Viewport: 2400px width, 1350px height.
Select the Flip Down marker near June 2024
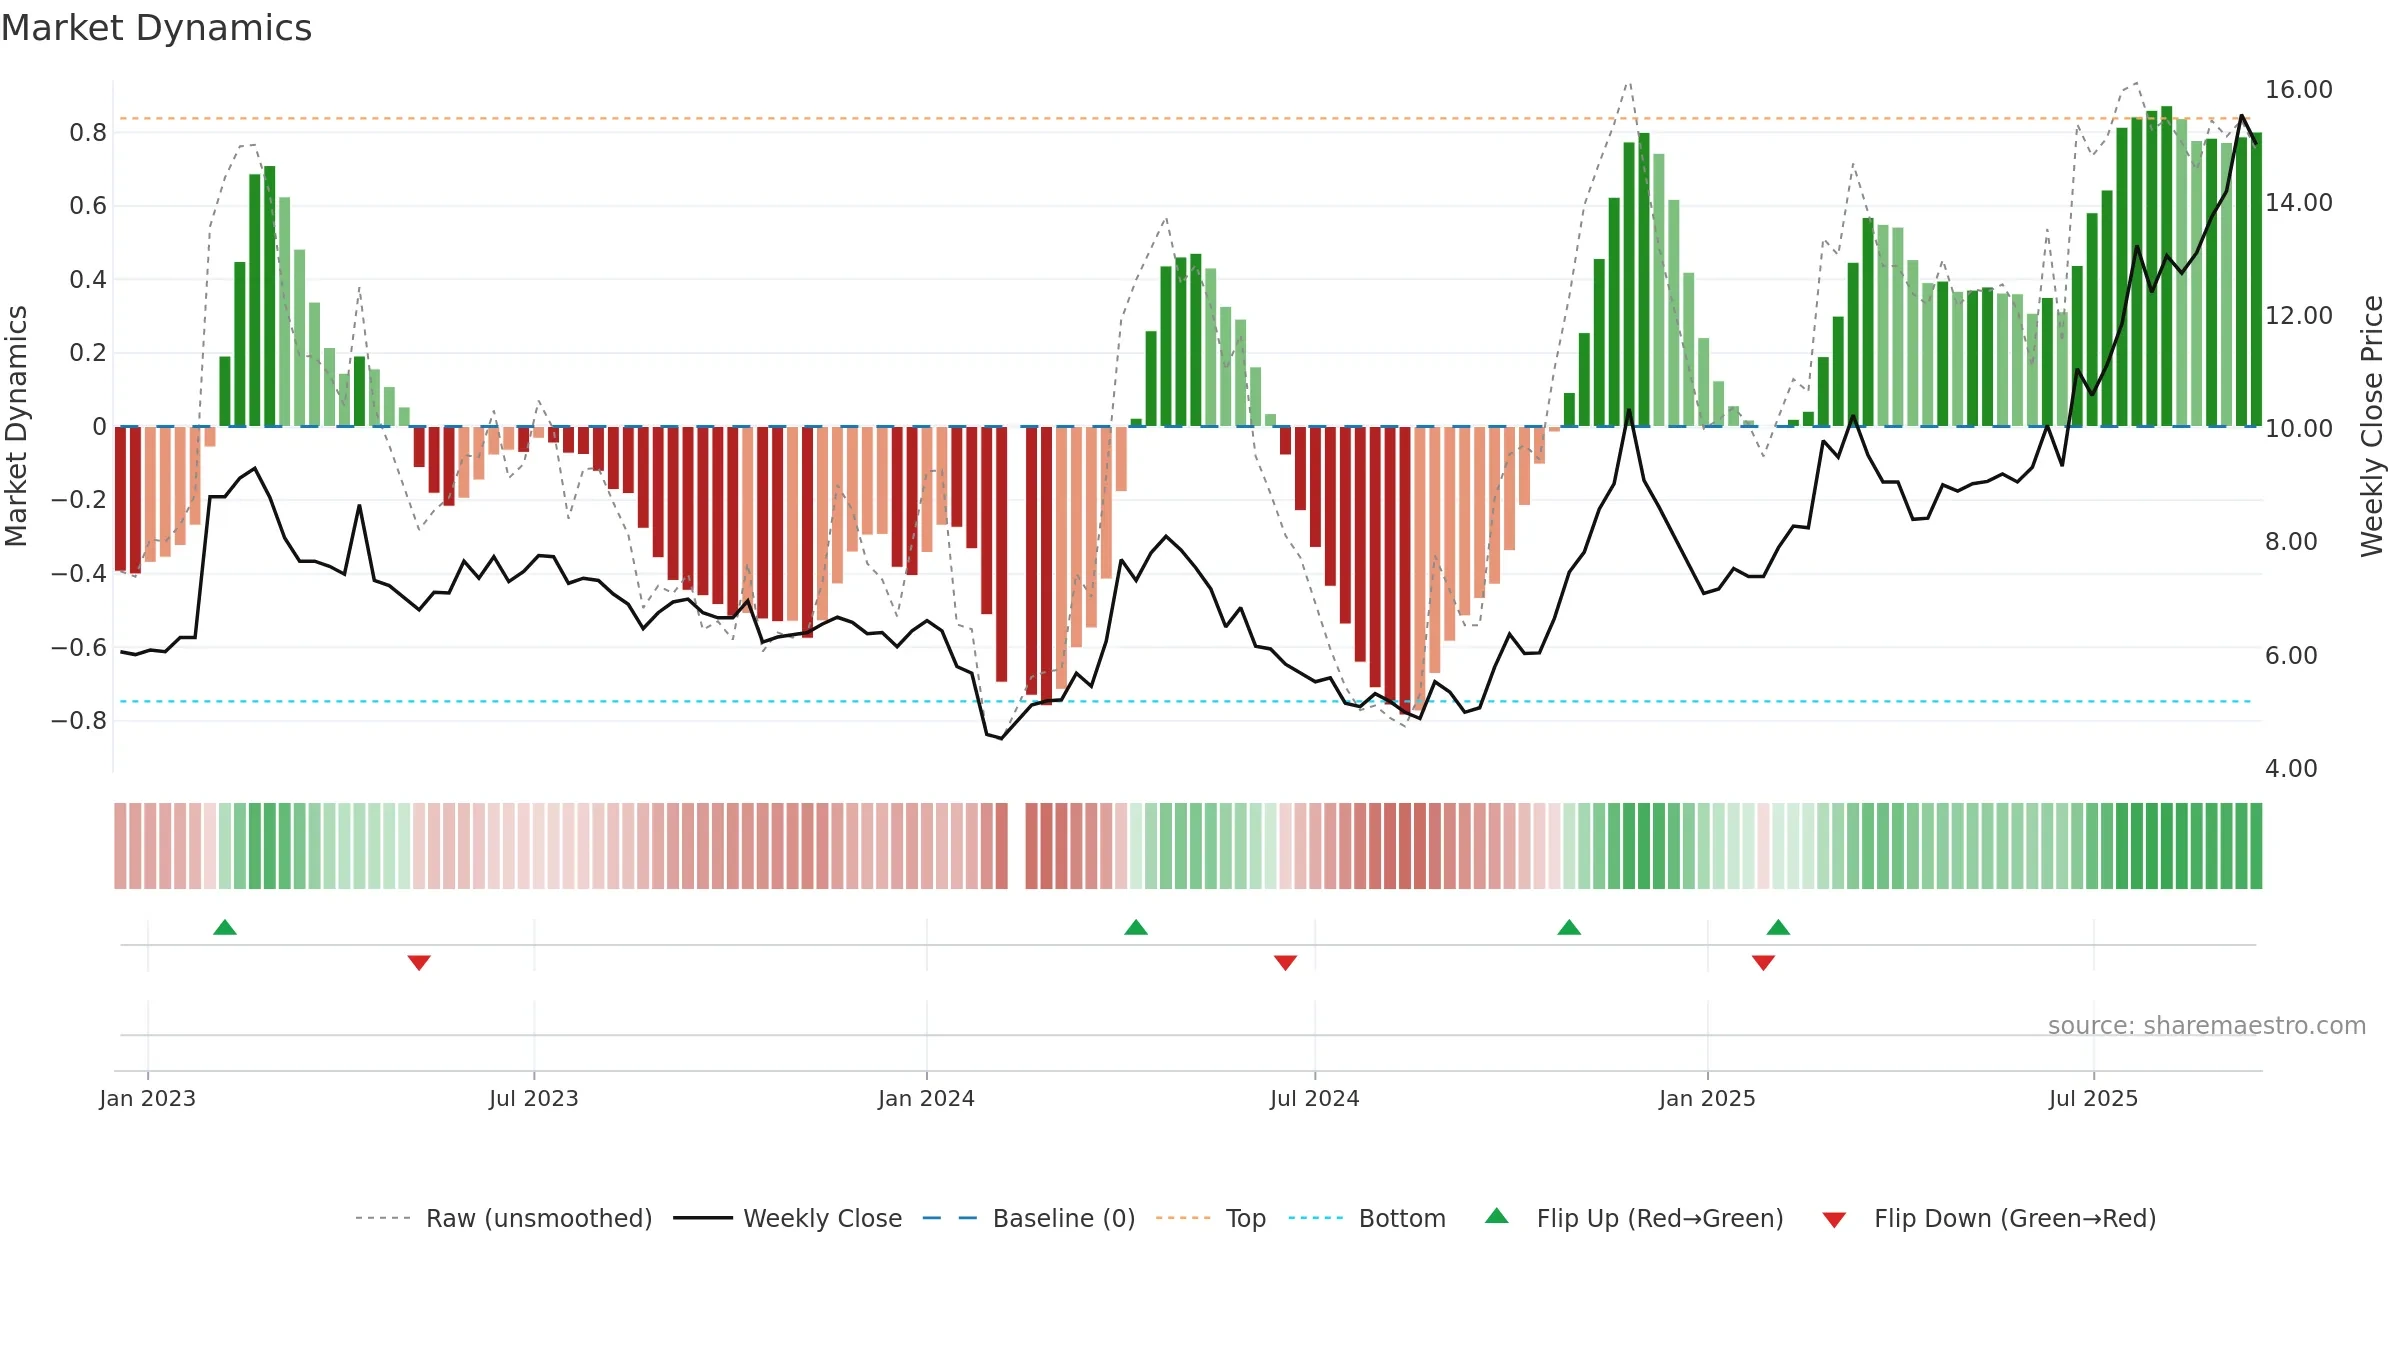point(1286,963)
